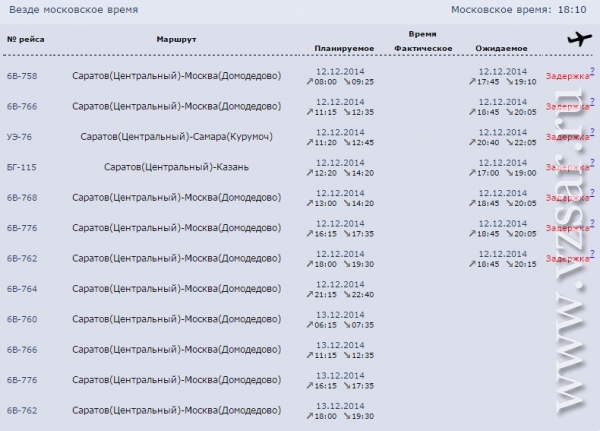Viewport: 600px width, 431px height.
Task: Click the "Планируемое" time column header
Action: click(344, 48)
